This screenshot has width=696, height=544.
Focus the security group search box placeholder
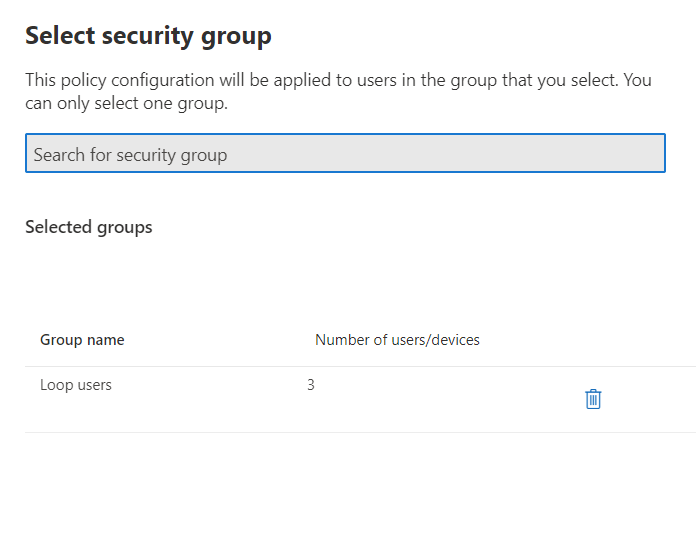(130, 155)
